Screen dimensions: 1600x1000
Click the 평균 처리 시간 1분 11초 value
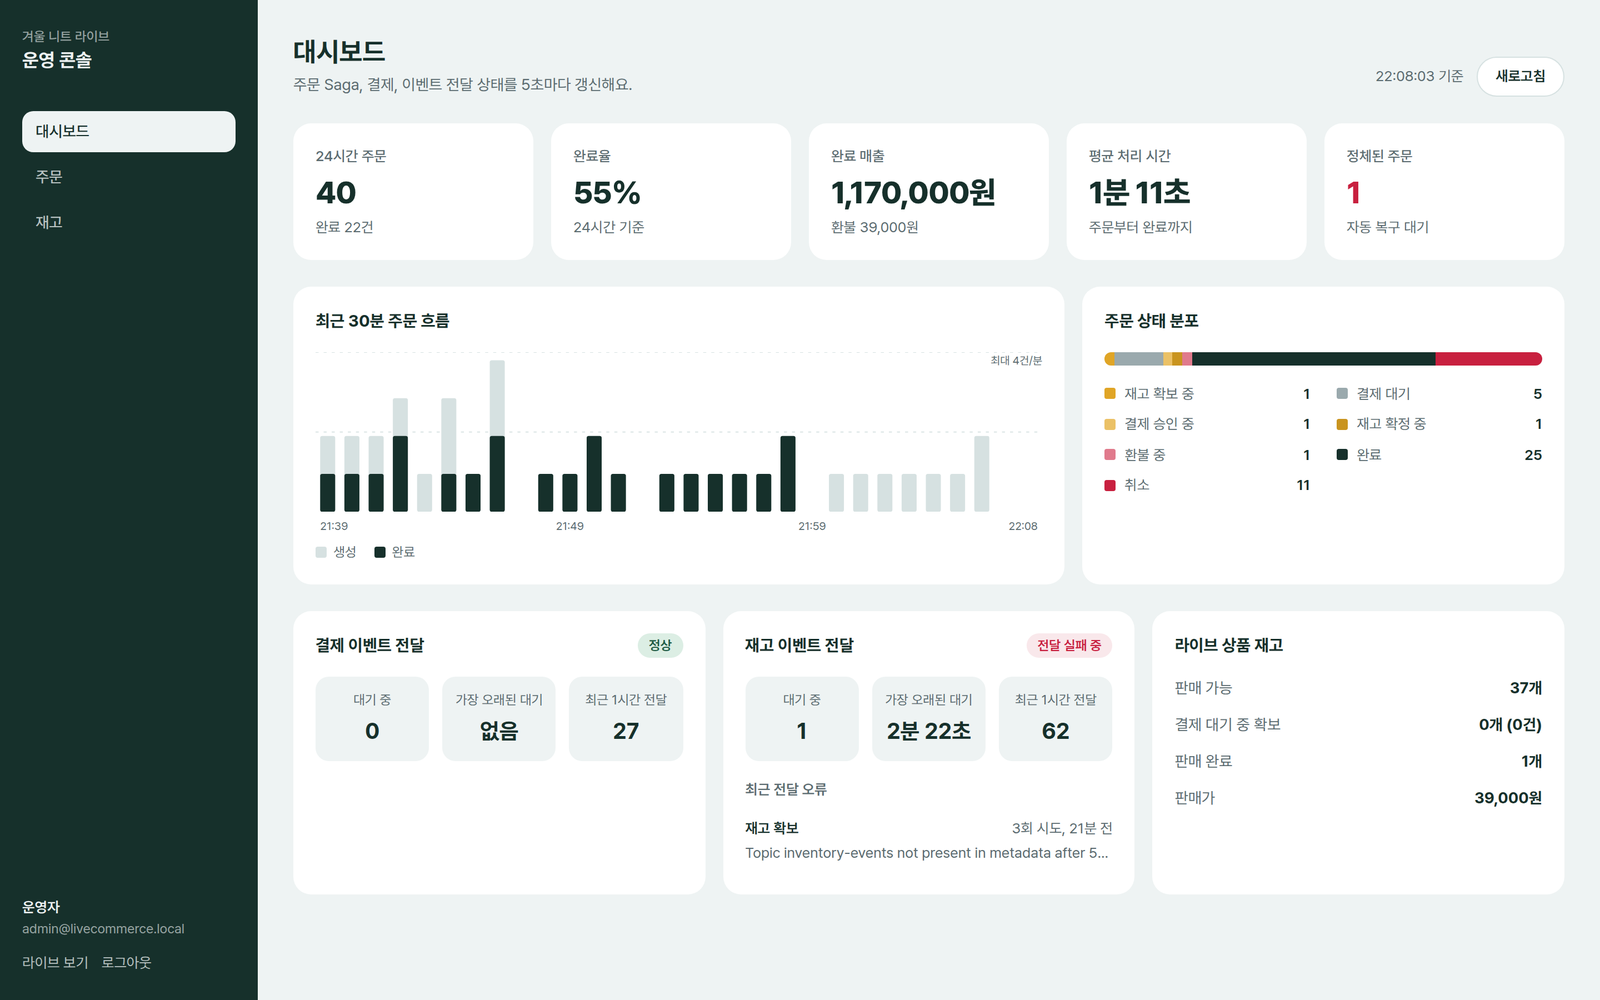tap(1139, 192)
